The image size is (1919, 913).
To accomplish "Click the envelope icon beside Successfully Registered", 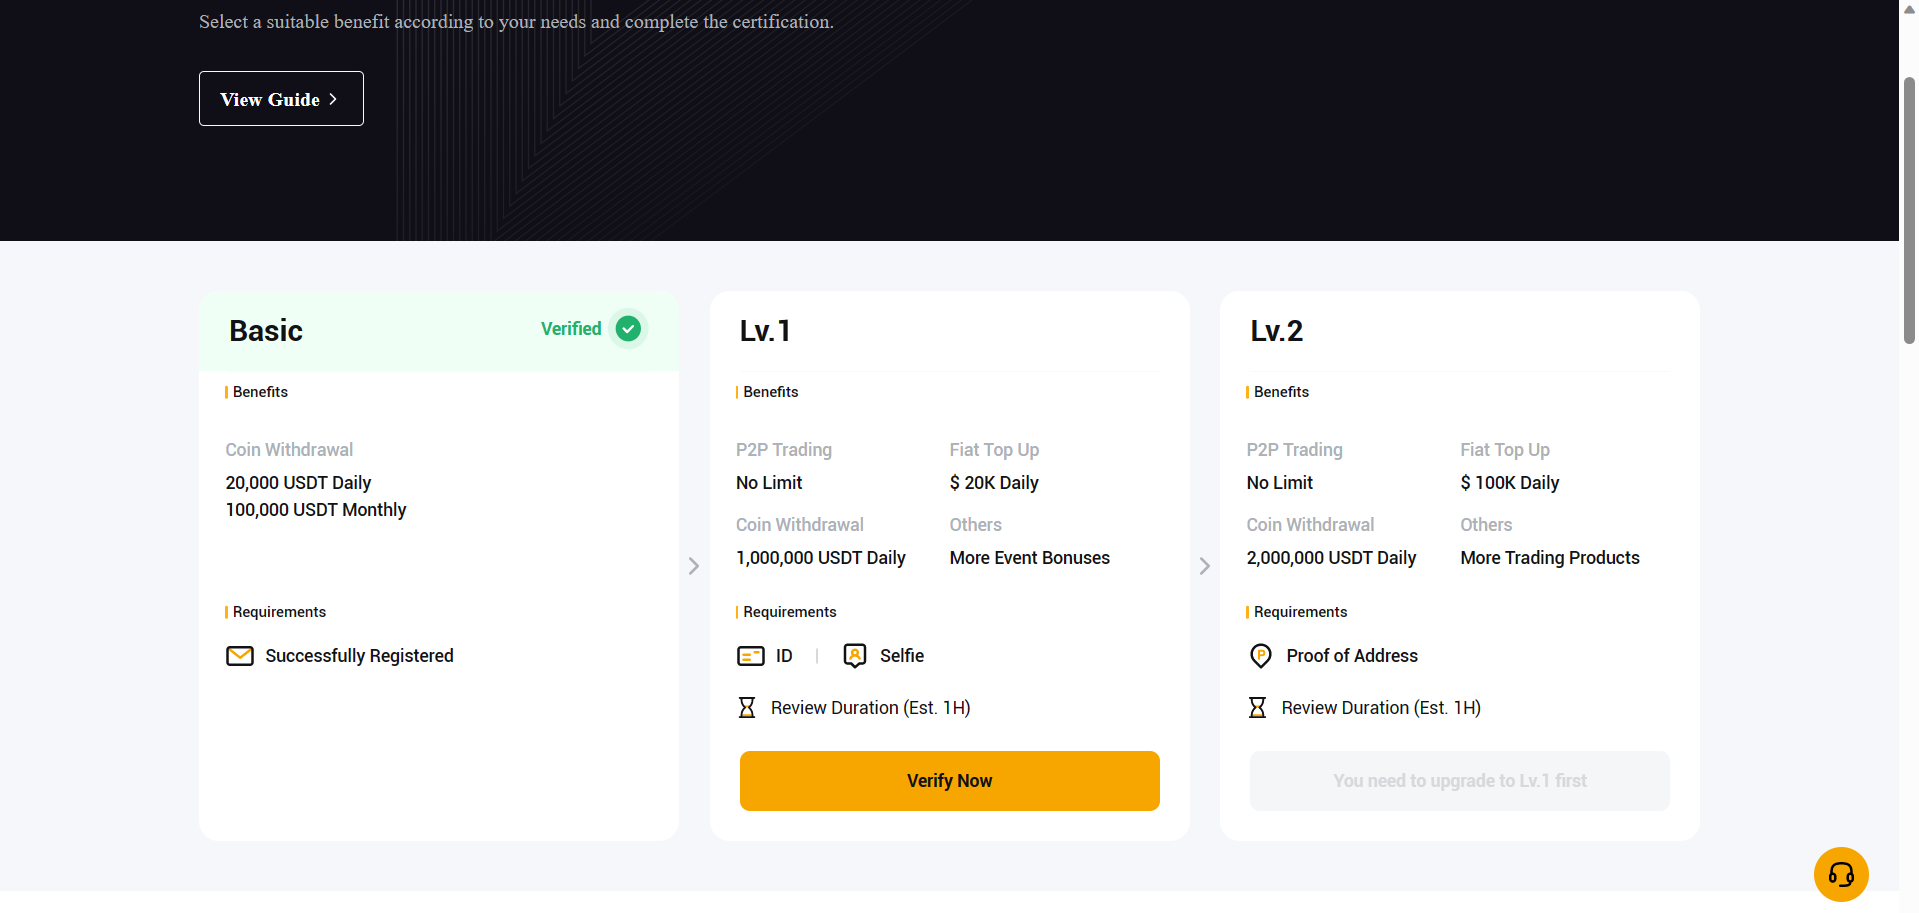I will pyautogui.click(x=240, y=656).
